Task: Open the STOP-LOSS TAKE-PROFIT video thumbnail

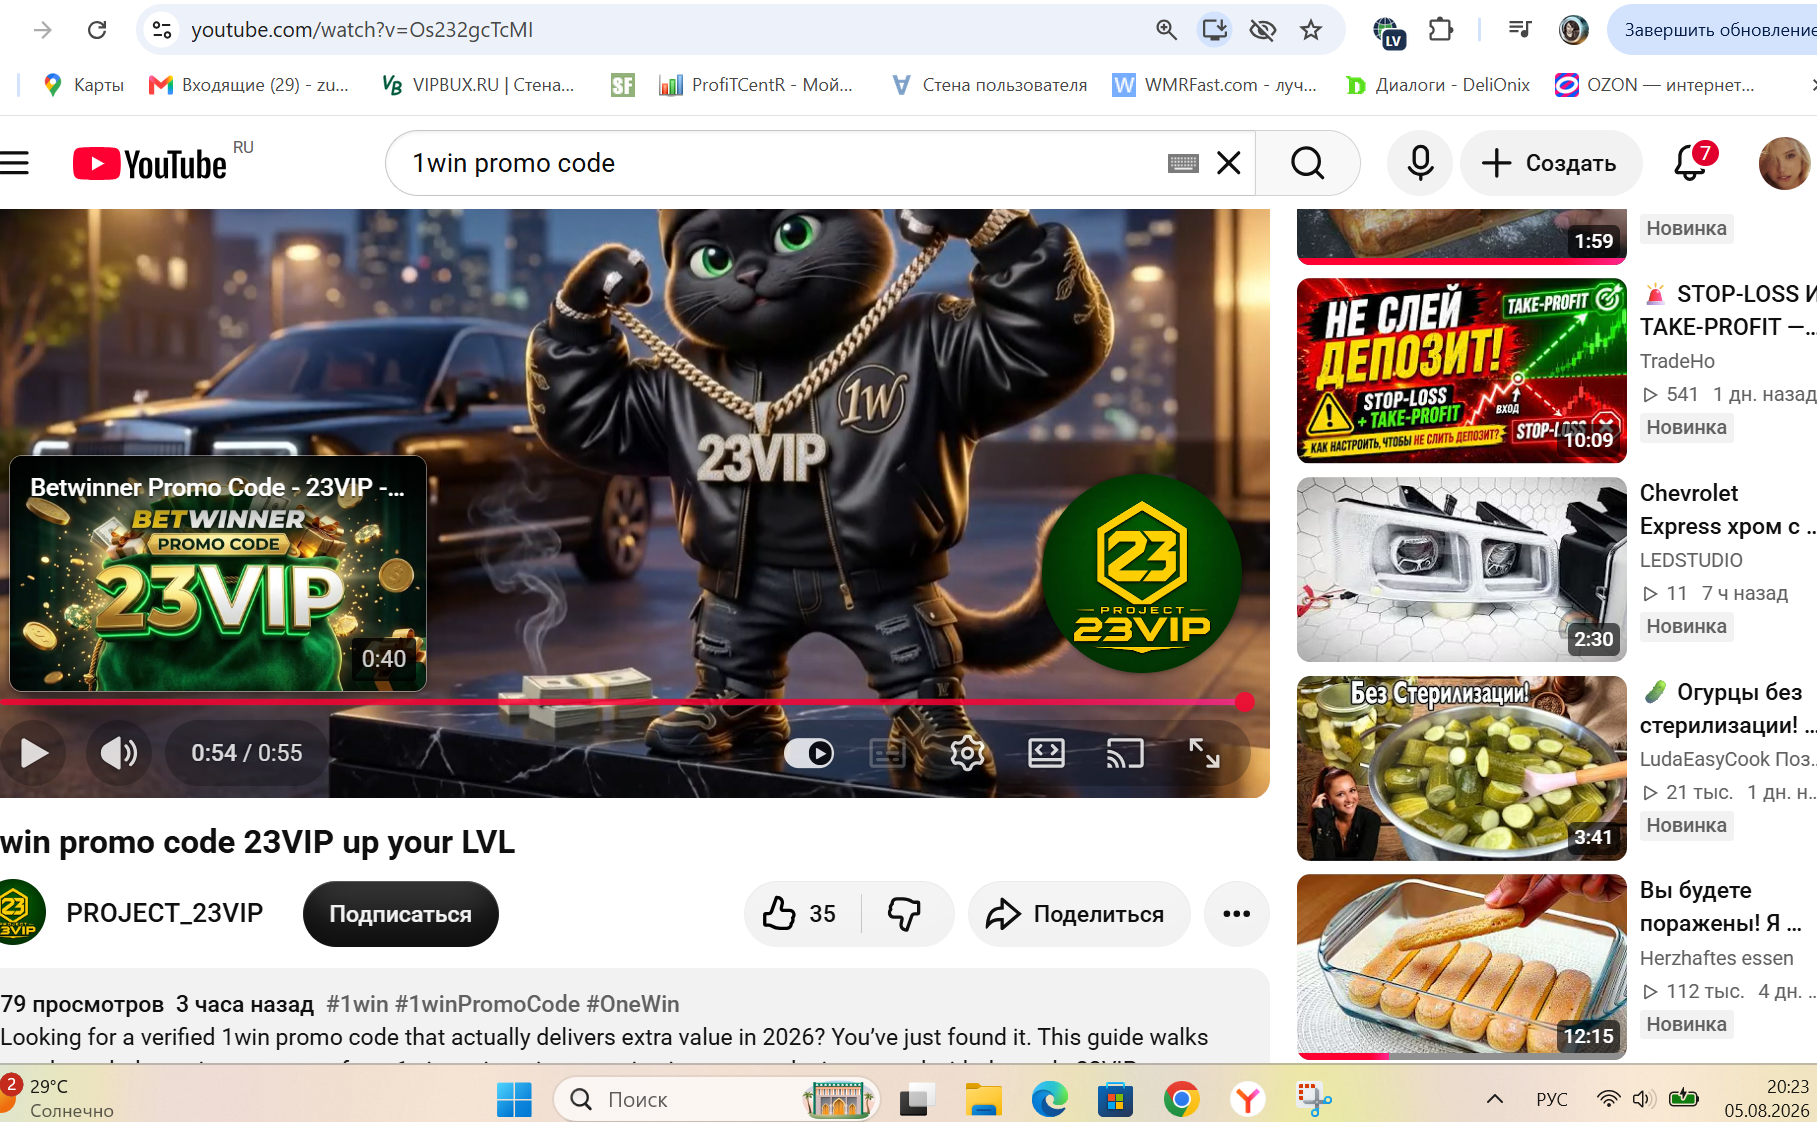Action: [x=1462, y=370]
